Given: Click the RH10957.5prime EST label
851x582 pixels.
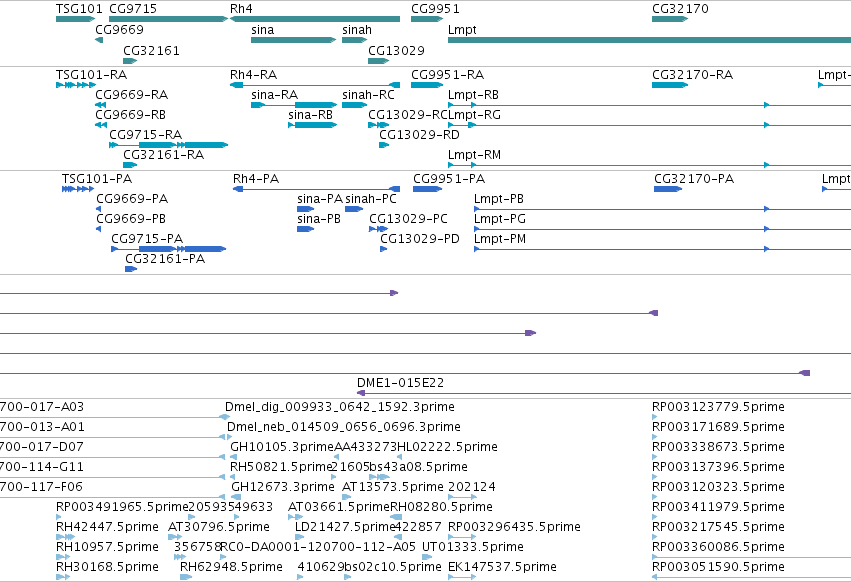Looking at the screenshot, I should 107,547.
